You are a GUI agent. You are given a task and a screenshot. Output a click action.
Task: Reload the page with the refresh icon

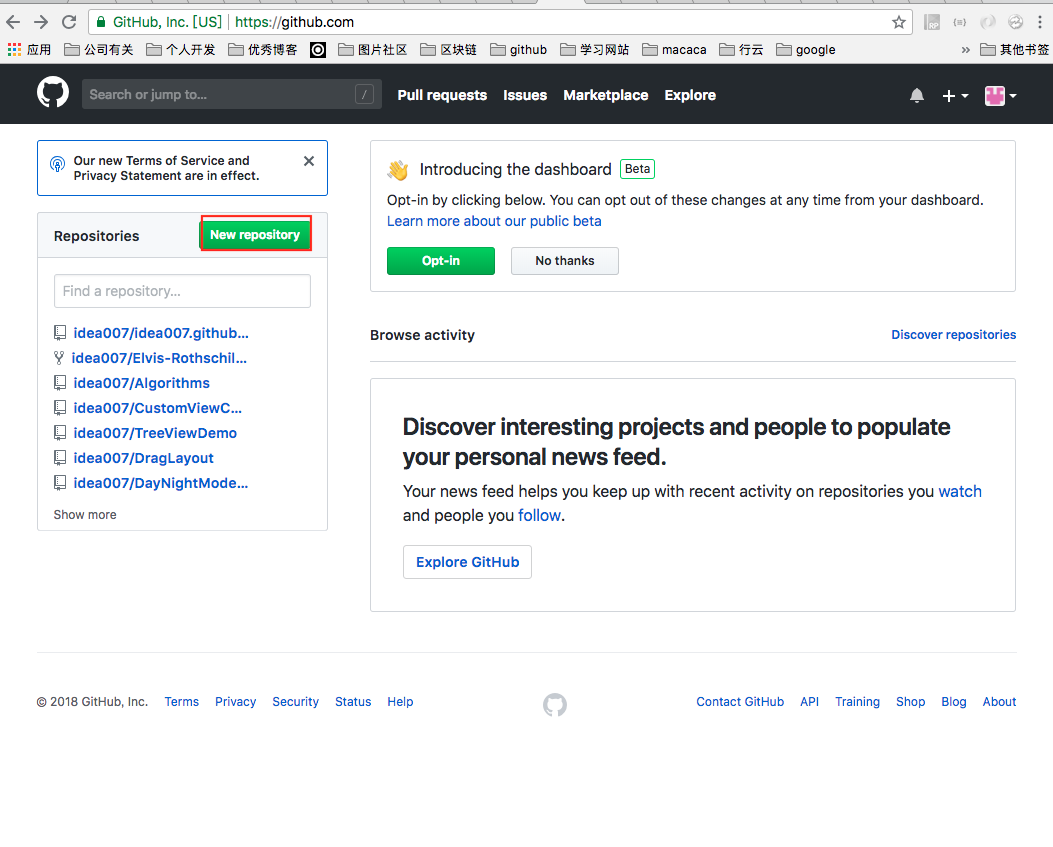[x=69, y=22]
